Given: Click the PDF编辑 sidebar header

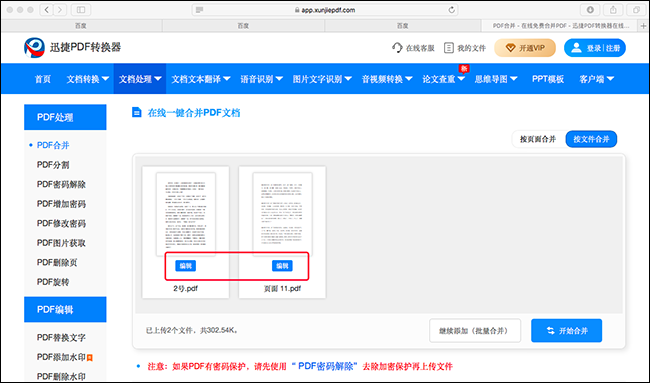Looking at the screenshot, I should pyautogui.click(x=65, y=310).
